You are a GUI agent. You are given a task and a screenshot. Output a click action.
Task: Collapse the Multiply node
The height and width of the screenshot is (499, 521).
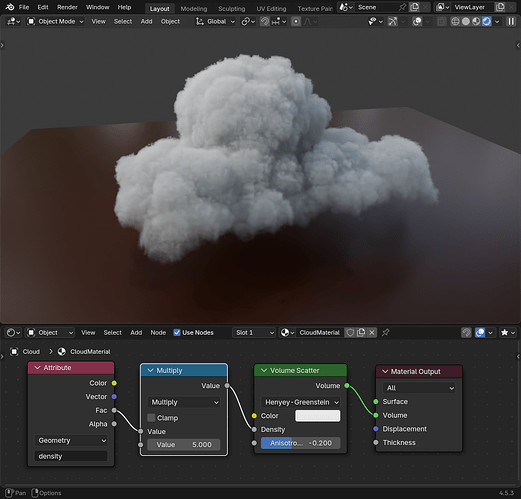150,370
